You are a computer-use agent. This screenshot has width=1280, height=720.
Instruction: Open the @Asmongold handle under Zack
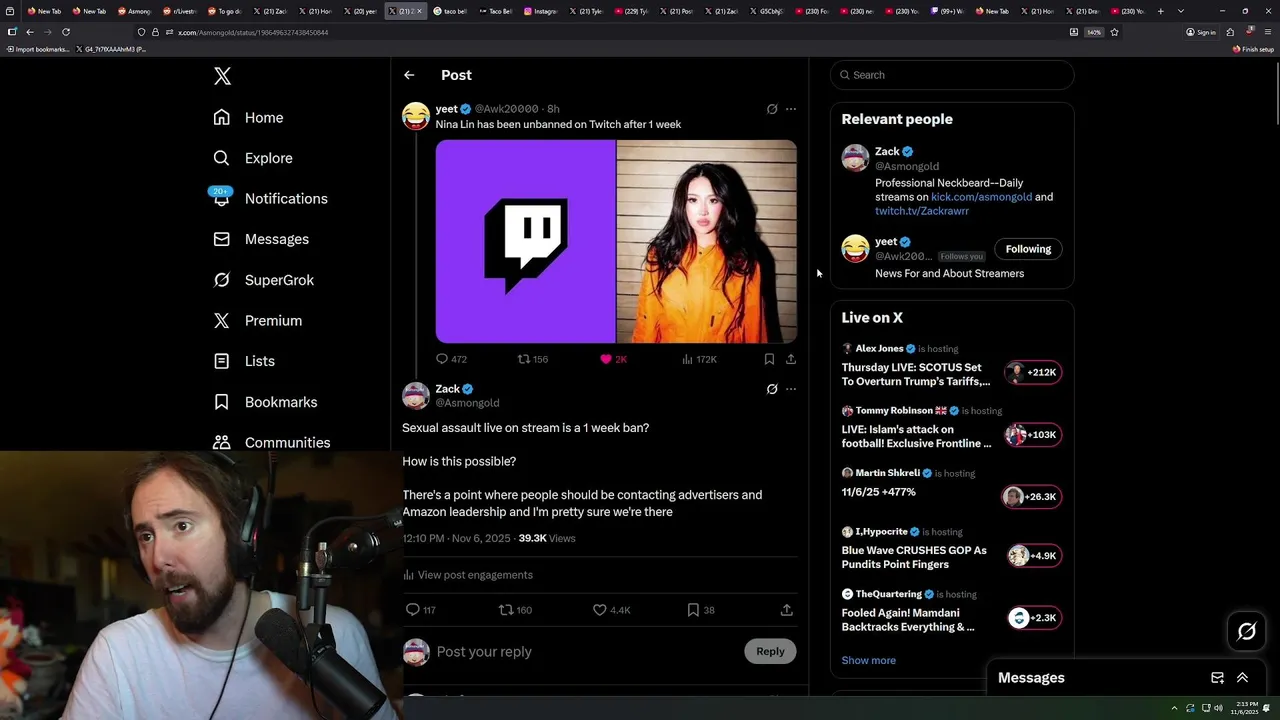click(x=467, y=403)
